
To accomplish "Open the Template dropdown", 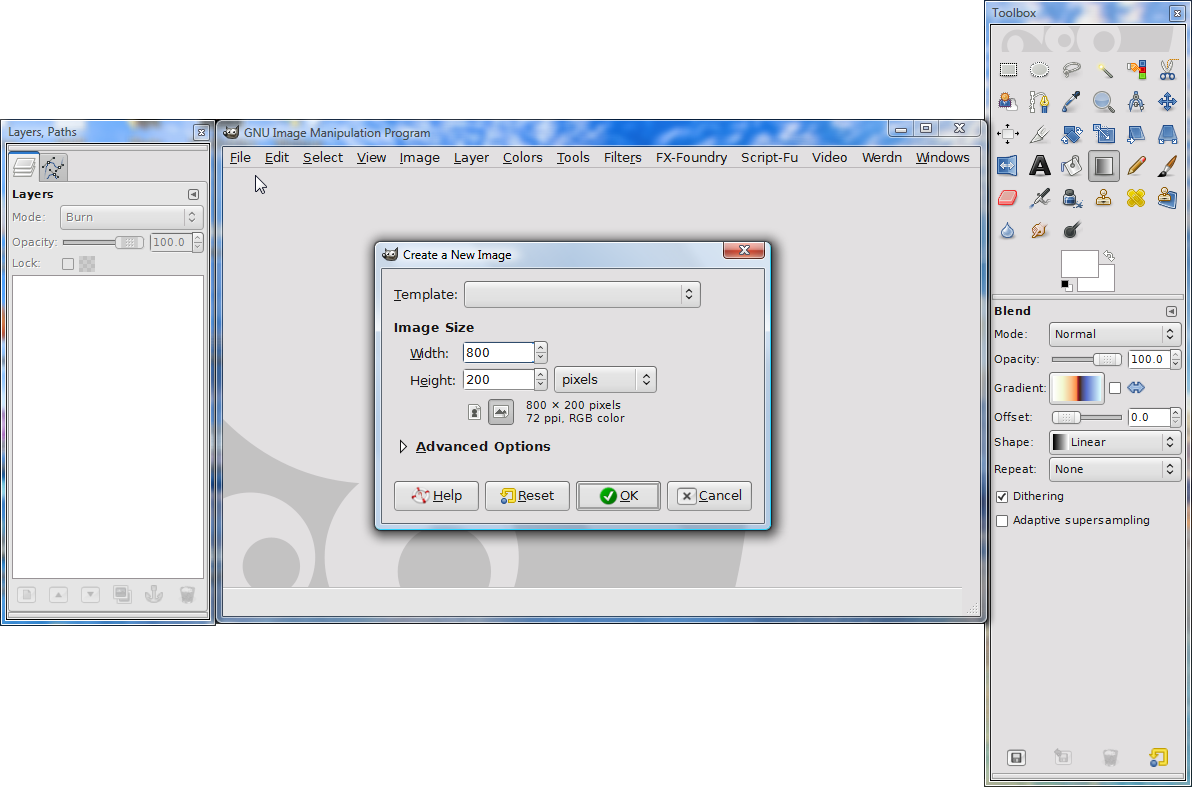I will click(x=582, y=294).
